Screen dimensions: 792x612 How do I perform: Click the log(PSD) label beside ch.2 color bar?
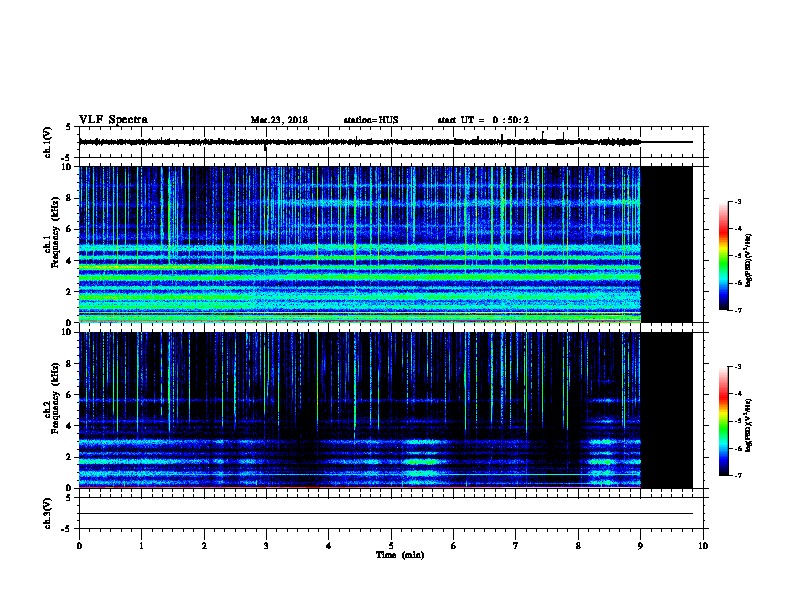pos(749,425)
